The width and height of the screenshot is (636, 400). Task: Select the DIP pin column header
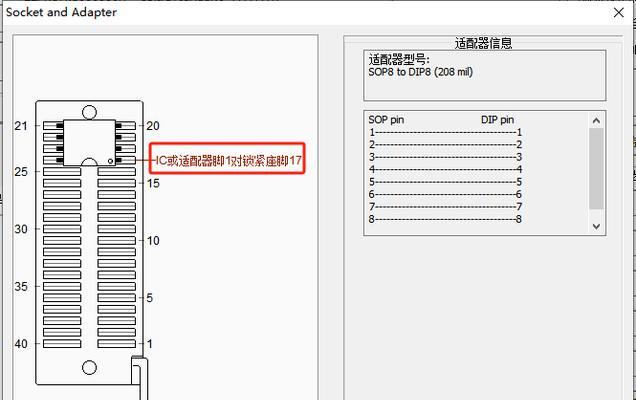[x=497, y=120]
